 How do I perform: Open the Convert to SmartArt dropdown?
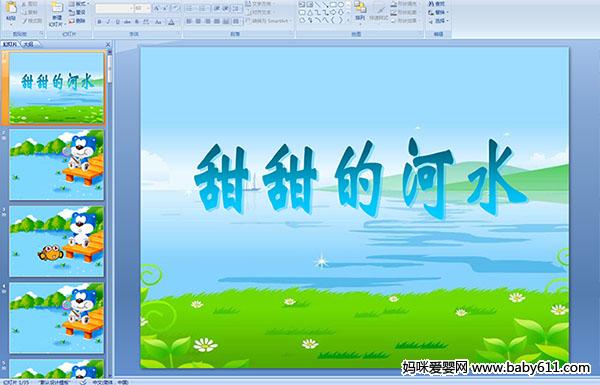(269, 21)
